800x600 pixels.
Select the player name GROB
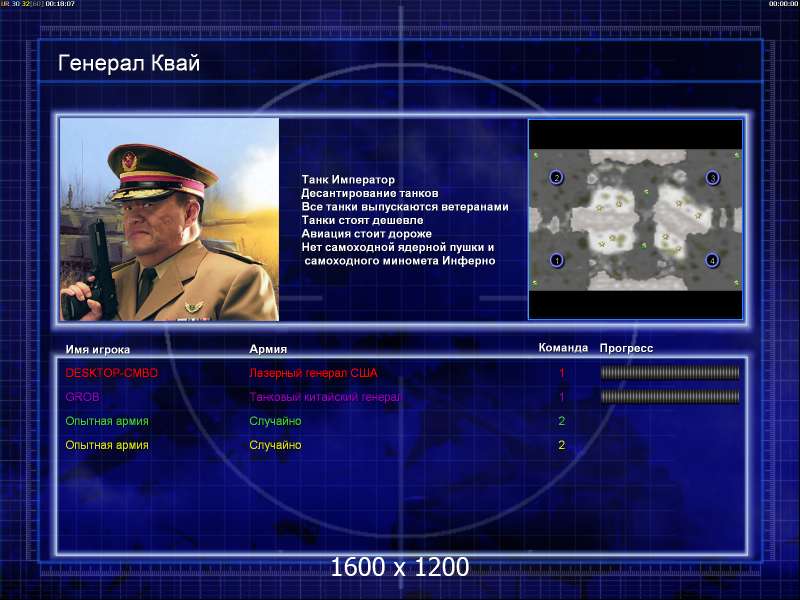(x=82, y=396)
